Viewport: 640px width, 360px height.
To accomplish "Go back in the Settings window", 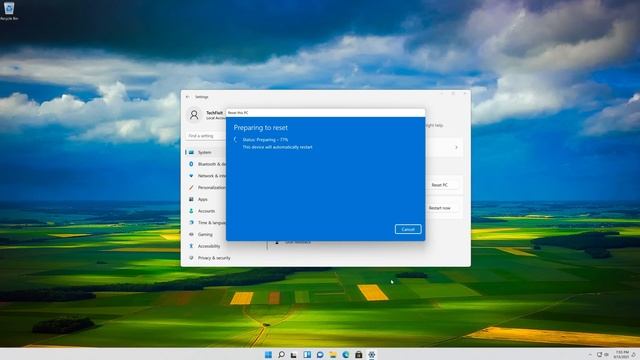I will pos(187,97).
